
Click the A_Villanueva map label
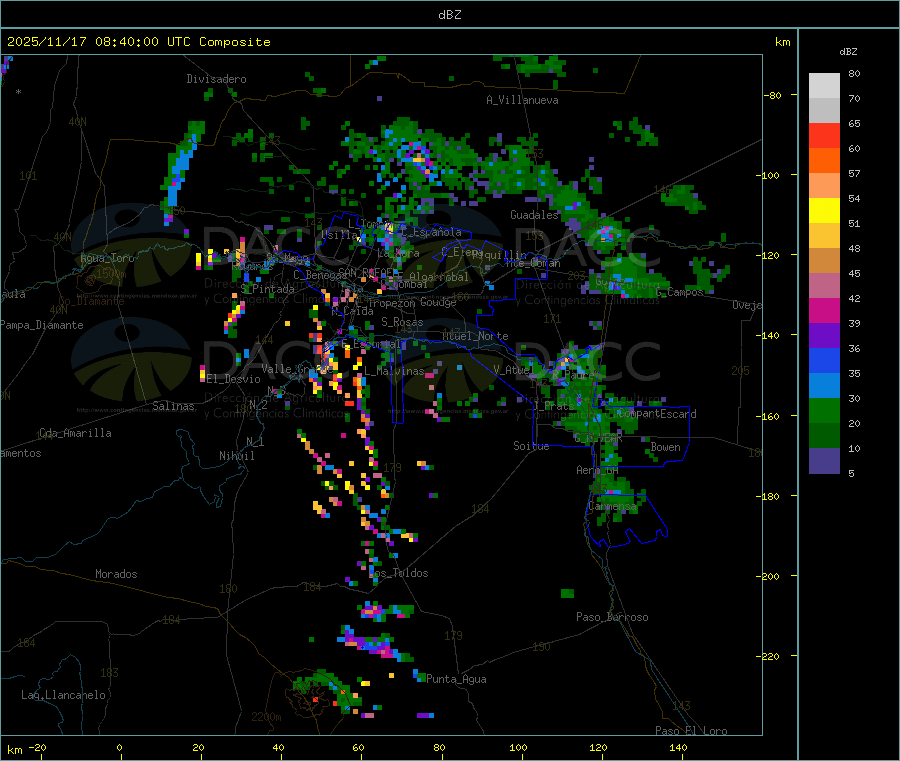pyautogui.click(x=522, y=100)
